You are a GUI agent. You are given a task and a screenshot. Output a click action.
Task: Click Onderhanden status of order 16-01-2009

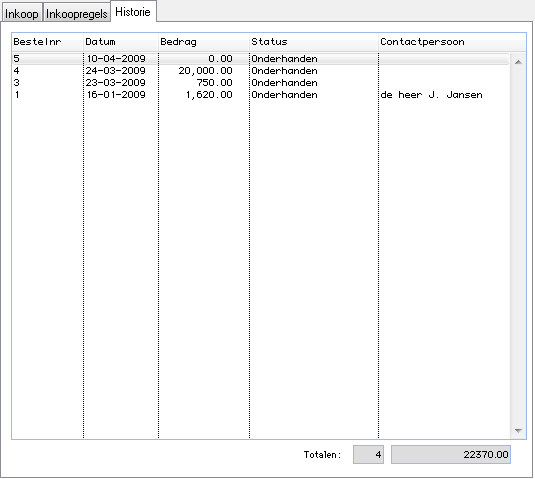click(x=284, y=95)
